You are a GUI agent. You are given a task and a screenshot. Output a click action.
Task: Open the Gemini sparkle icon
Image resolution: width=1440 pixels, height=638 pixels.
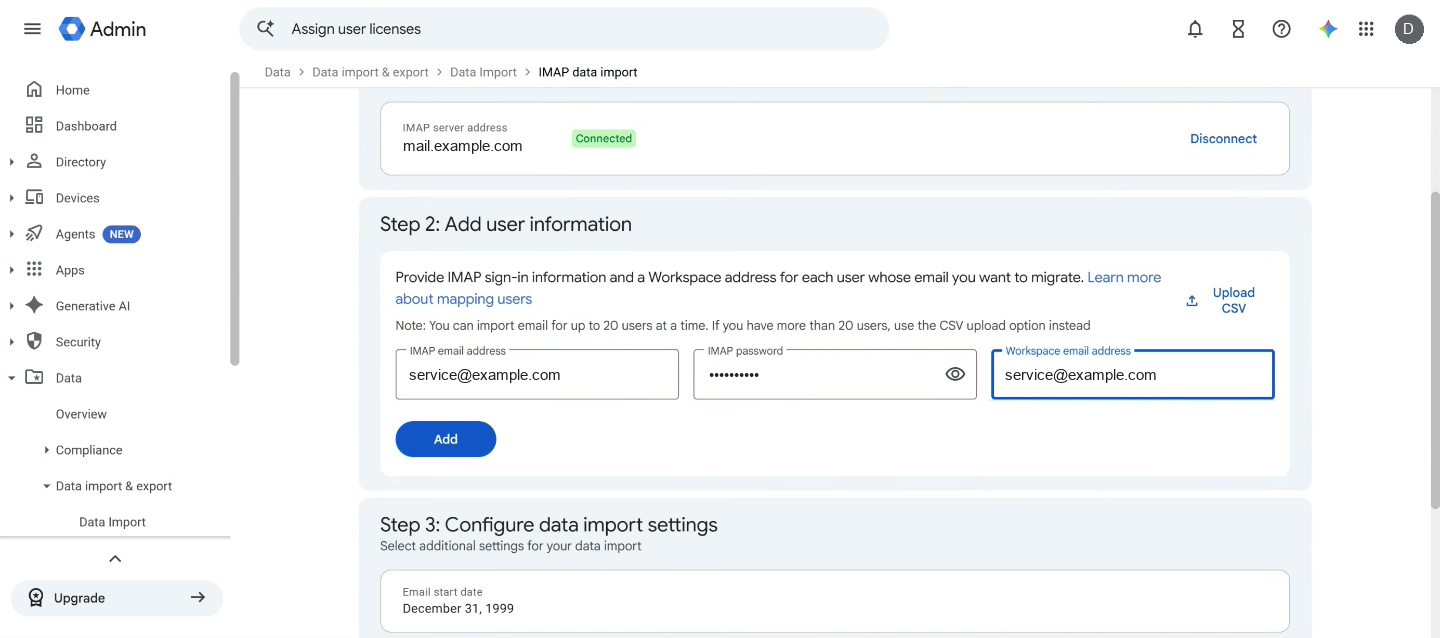pyautogui.click(x=1328, y=29)
